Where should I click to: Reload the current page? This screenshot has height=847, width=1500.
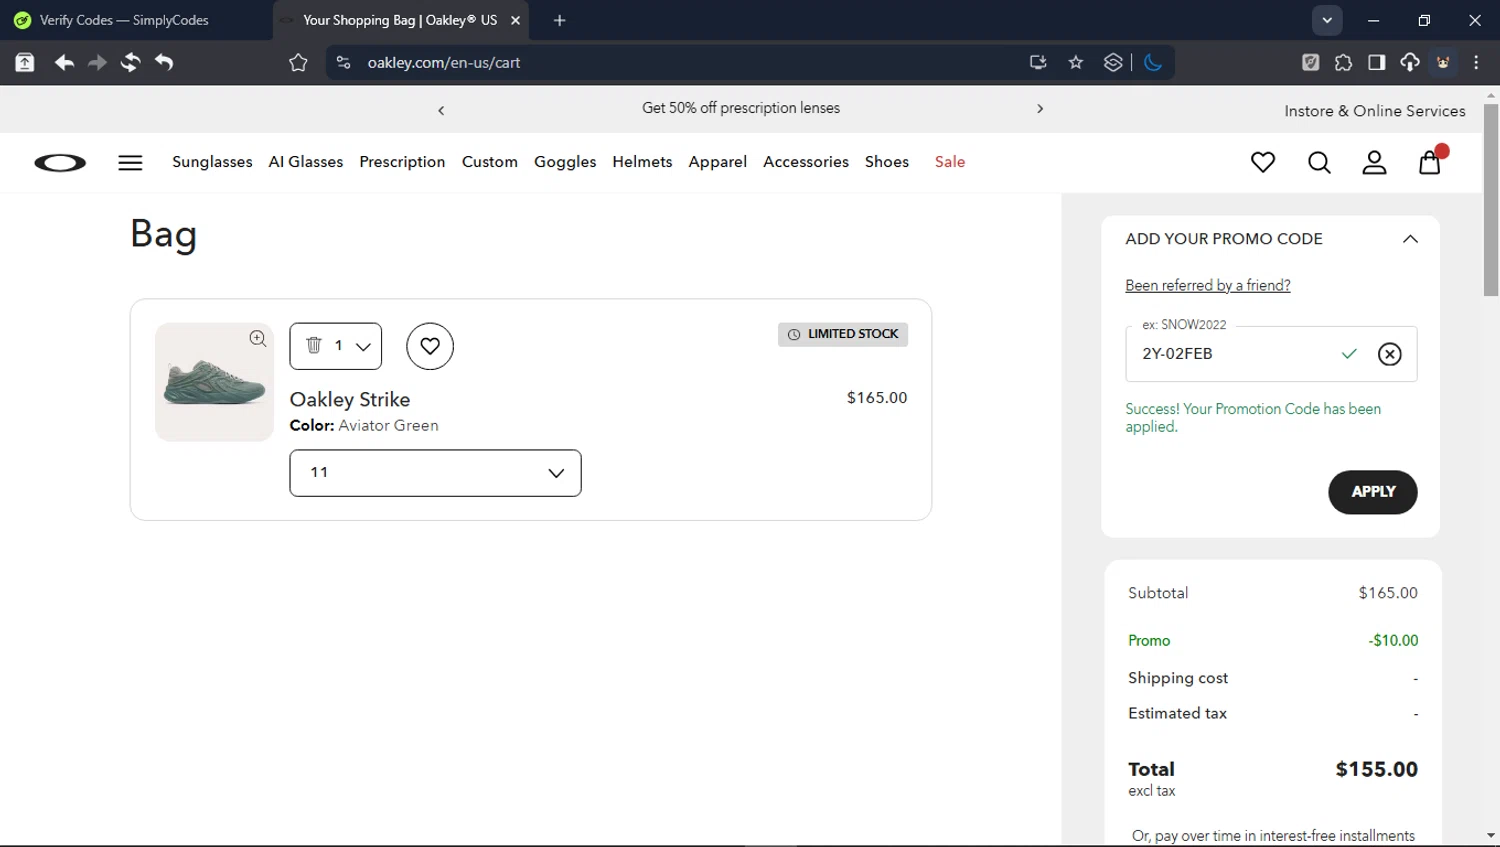click(x=130, y=62)
